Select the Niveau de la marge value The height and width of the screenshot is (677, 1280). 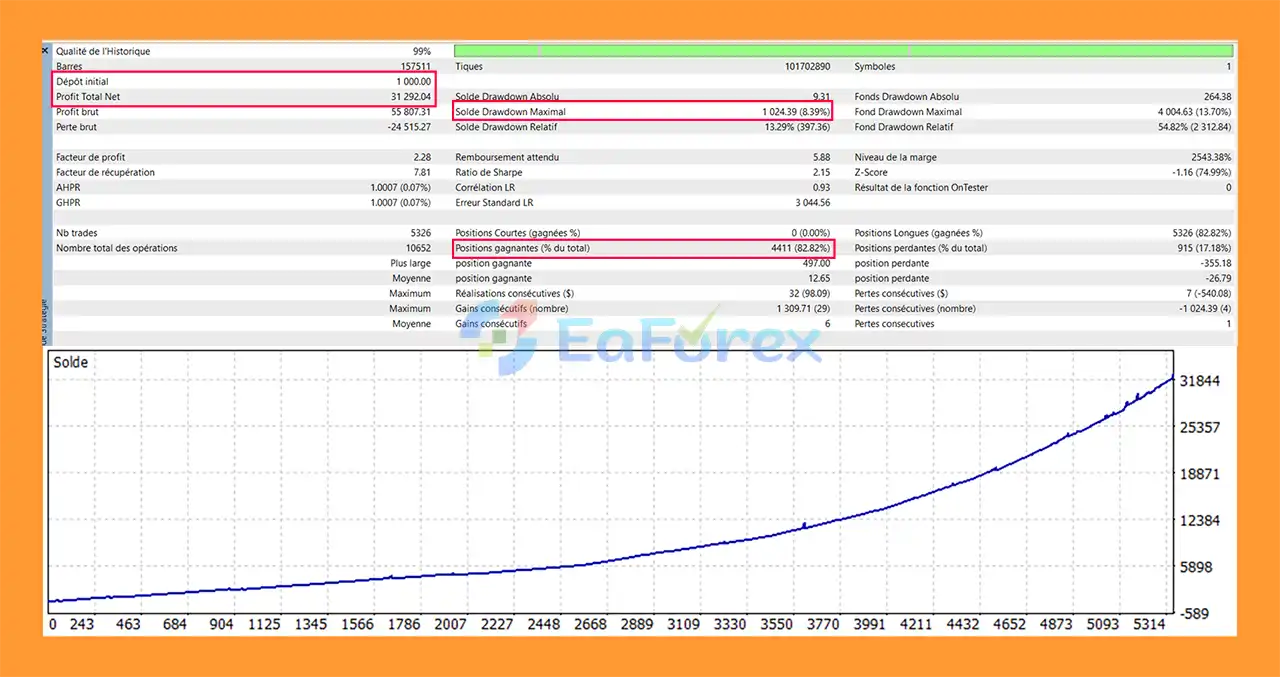pyautogui.click(x=1207, y=157)
